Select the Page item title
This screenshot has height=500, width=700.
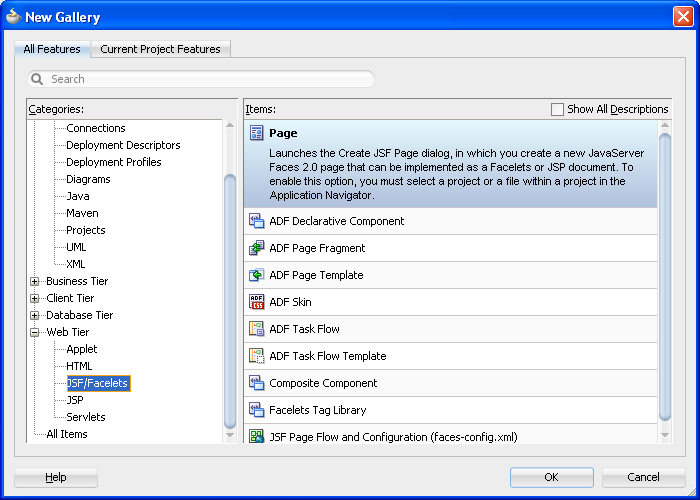283,133
